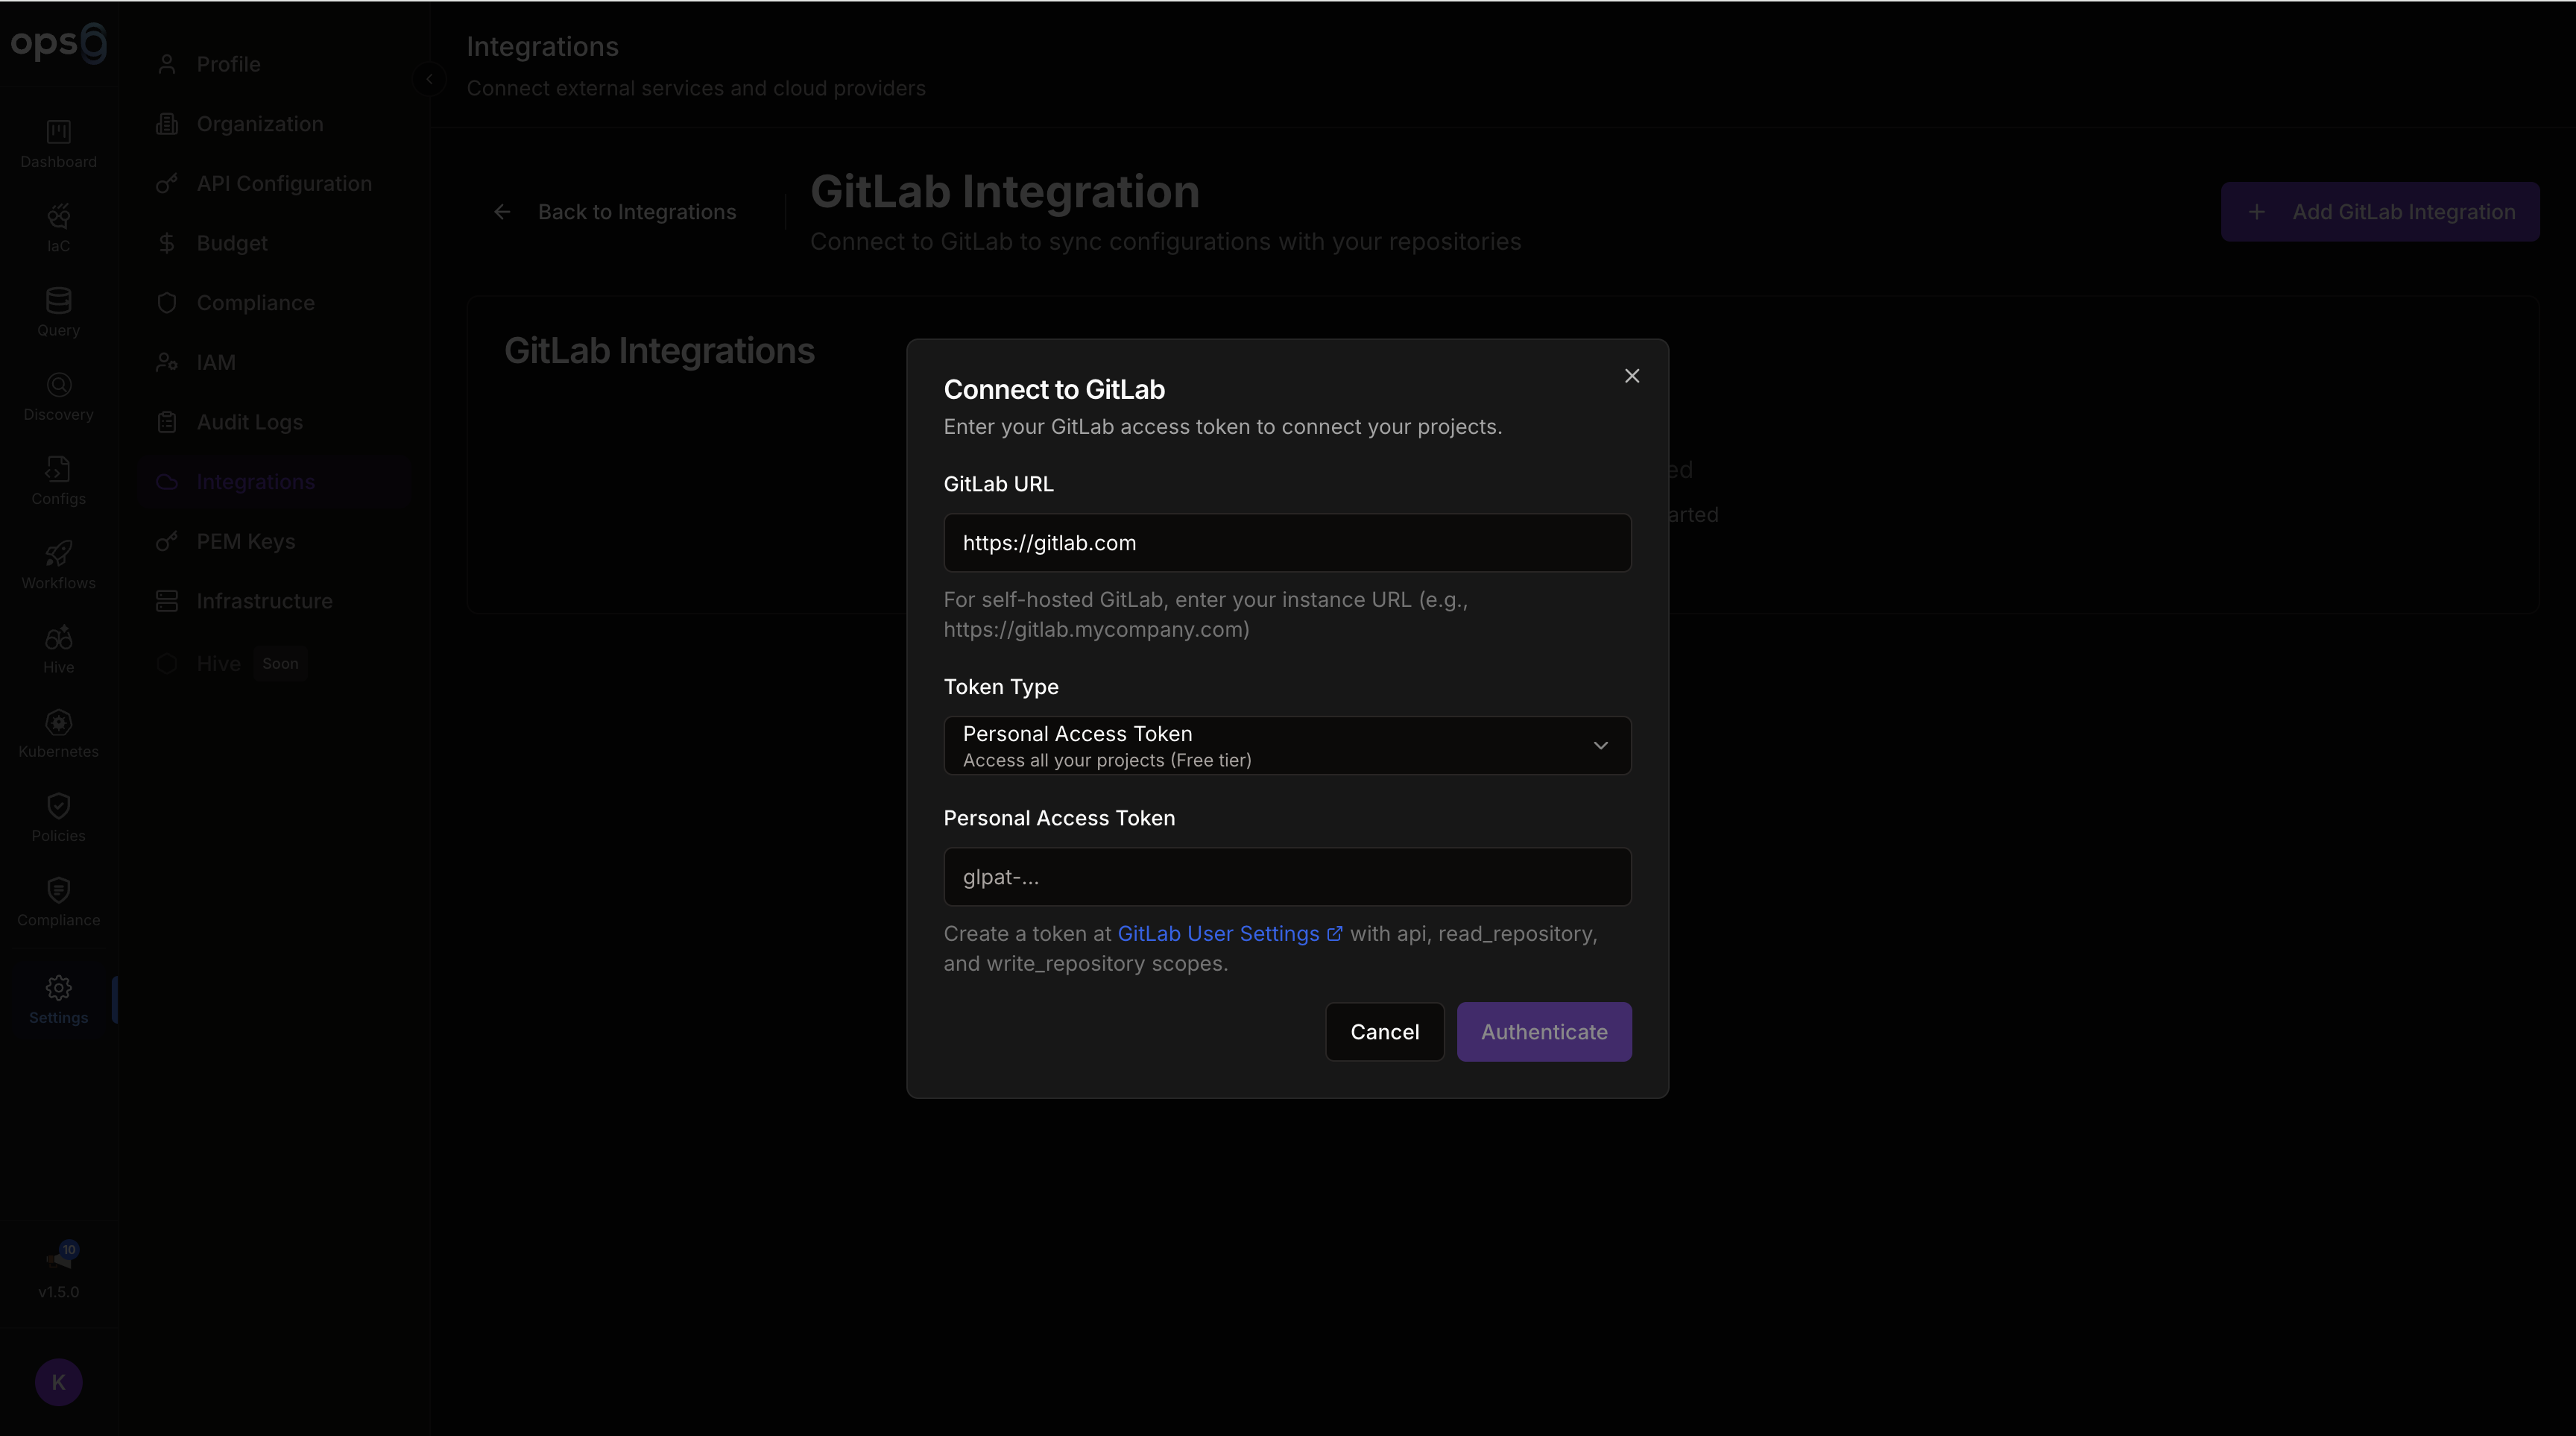Cancel the GitLab connection dialog
Viewport: 2576px width, 1436px height.
1383,1032
